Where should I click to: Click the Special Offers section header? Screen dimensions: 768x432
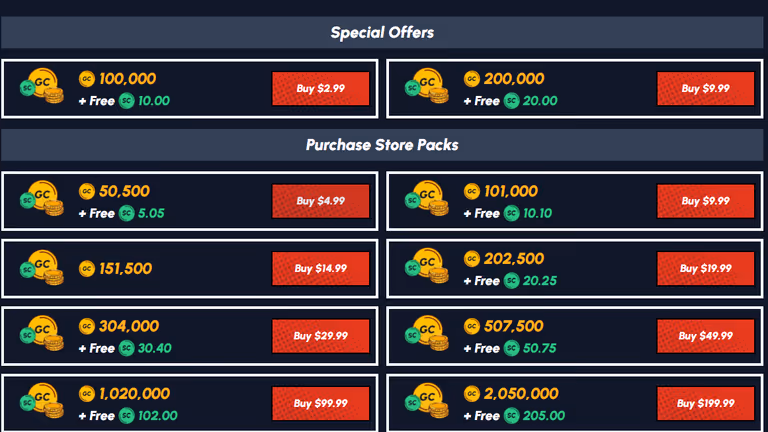point(382,32)
